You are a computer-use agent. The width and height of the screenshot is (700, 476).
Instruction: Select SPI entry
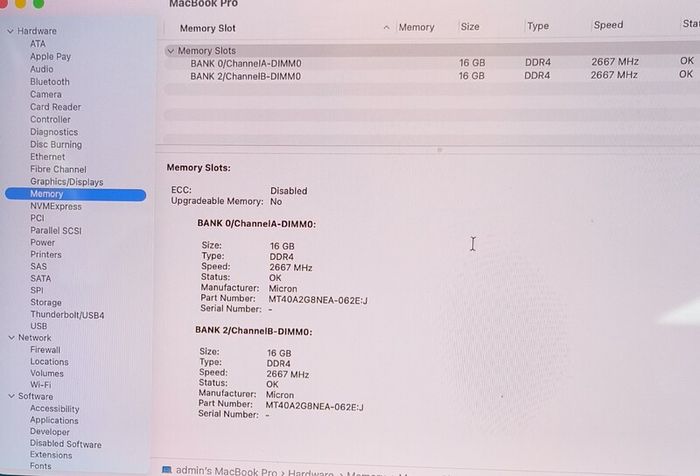[x=37, y=290]
